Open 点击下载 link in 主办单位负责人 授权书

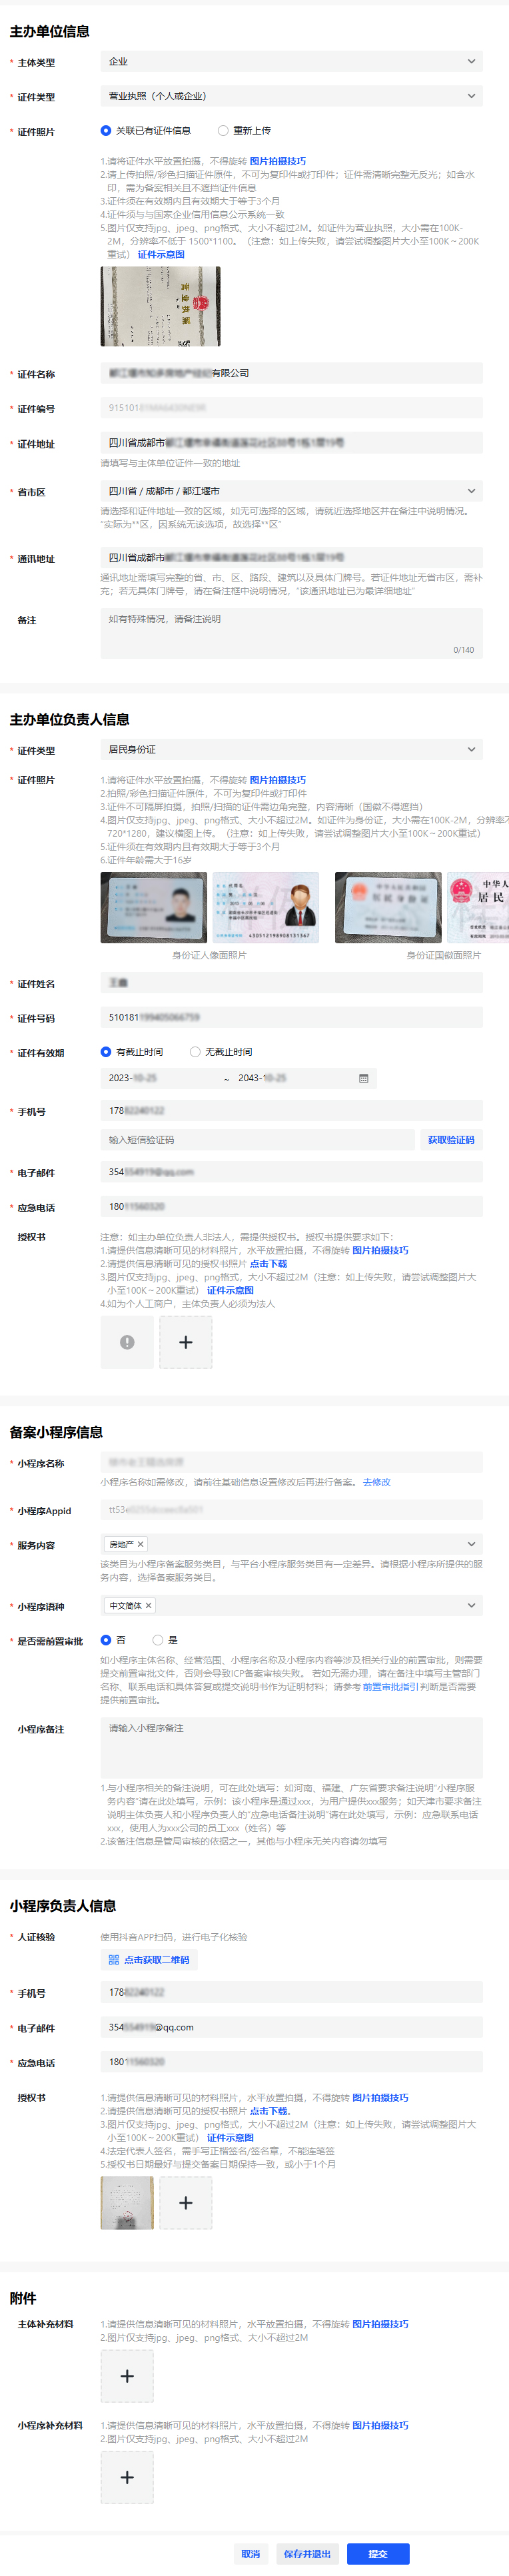coord(268,1263)
